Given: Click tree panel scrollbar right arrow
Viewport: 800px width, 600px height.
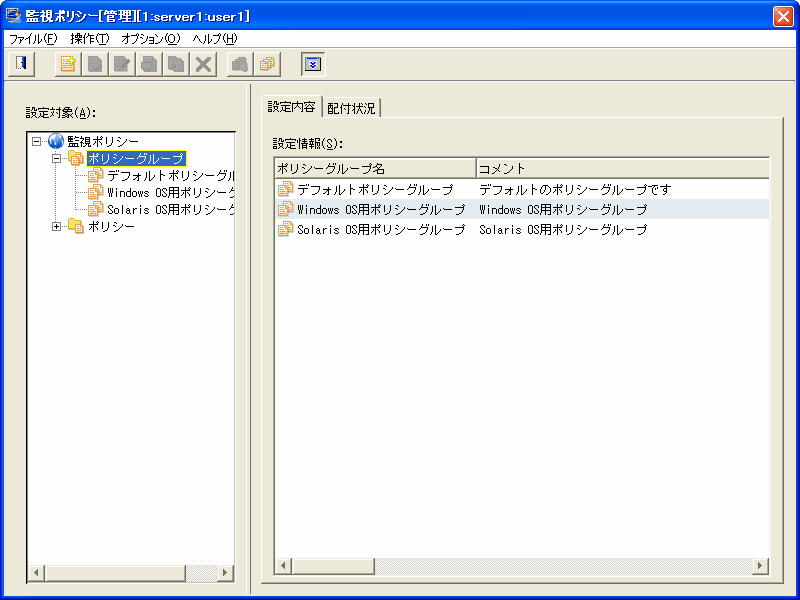Looking at the screenshot, I should (225, 572).
